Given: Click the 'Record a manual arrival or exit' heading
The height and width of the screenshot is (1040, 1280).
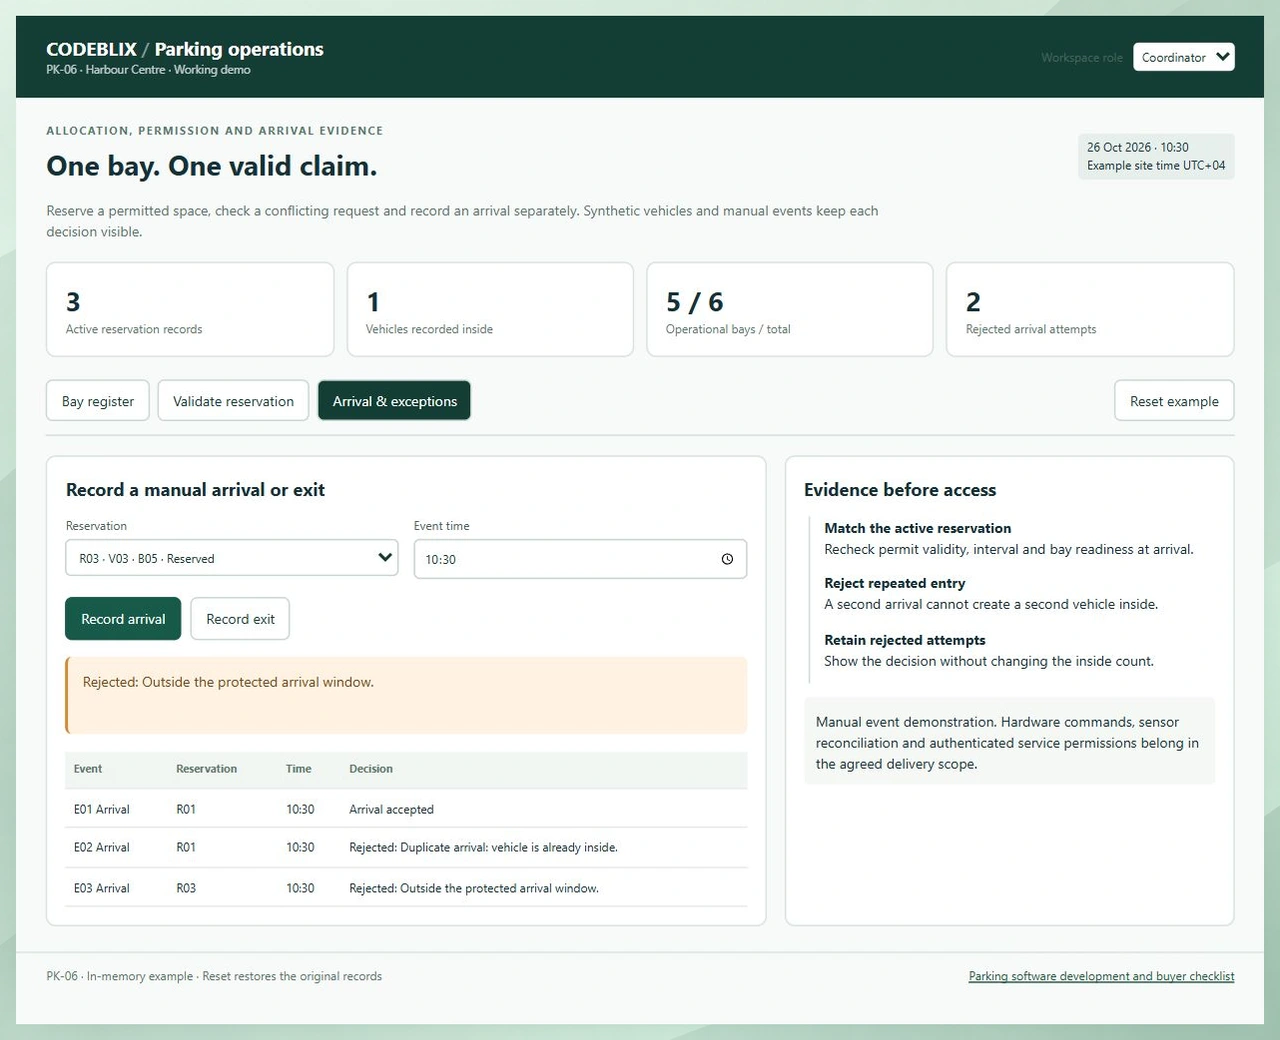Looking at the screenshot, I should [195, 490].
